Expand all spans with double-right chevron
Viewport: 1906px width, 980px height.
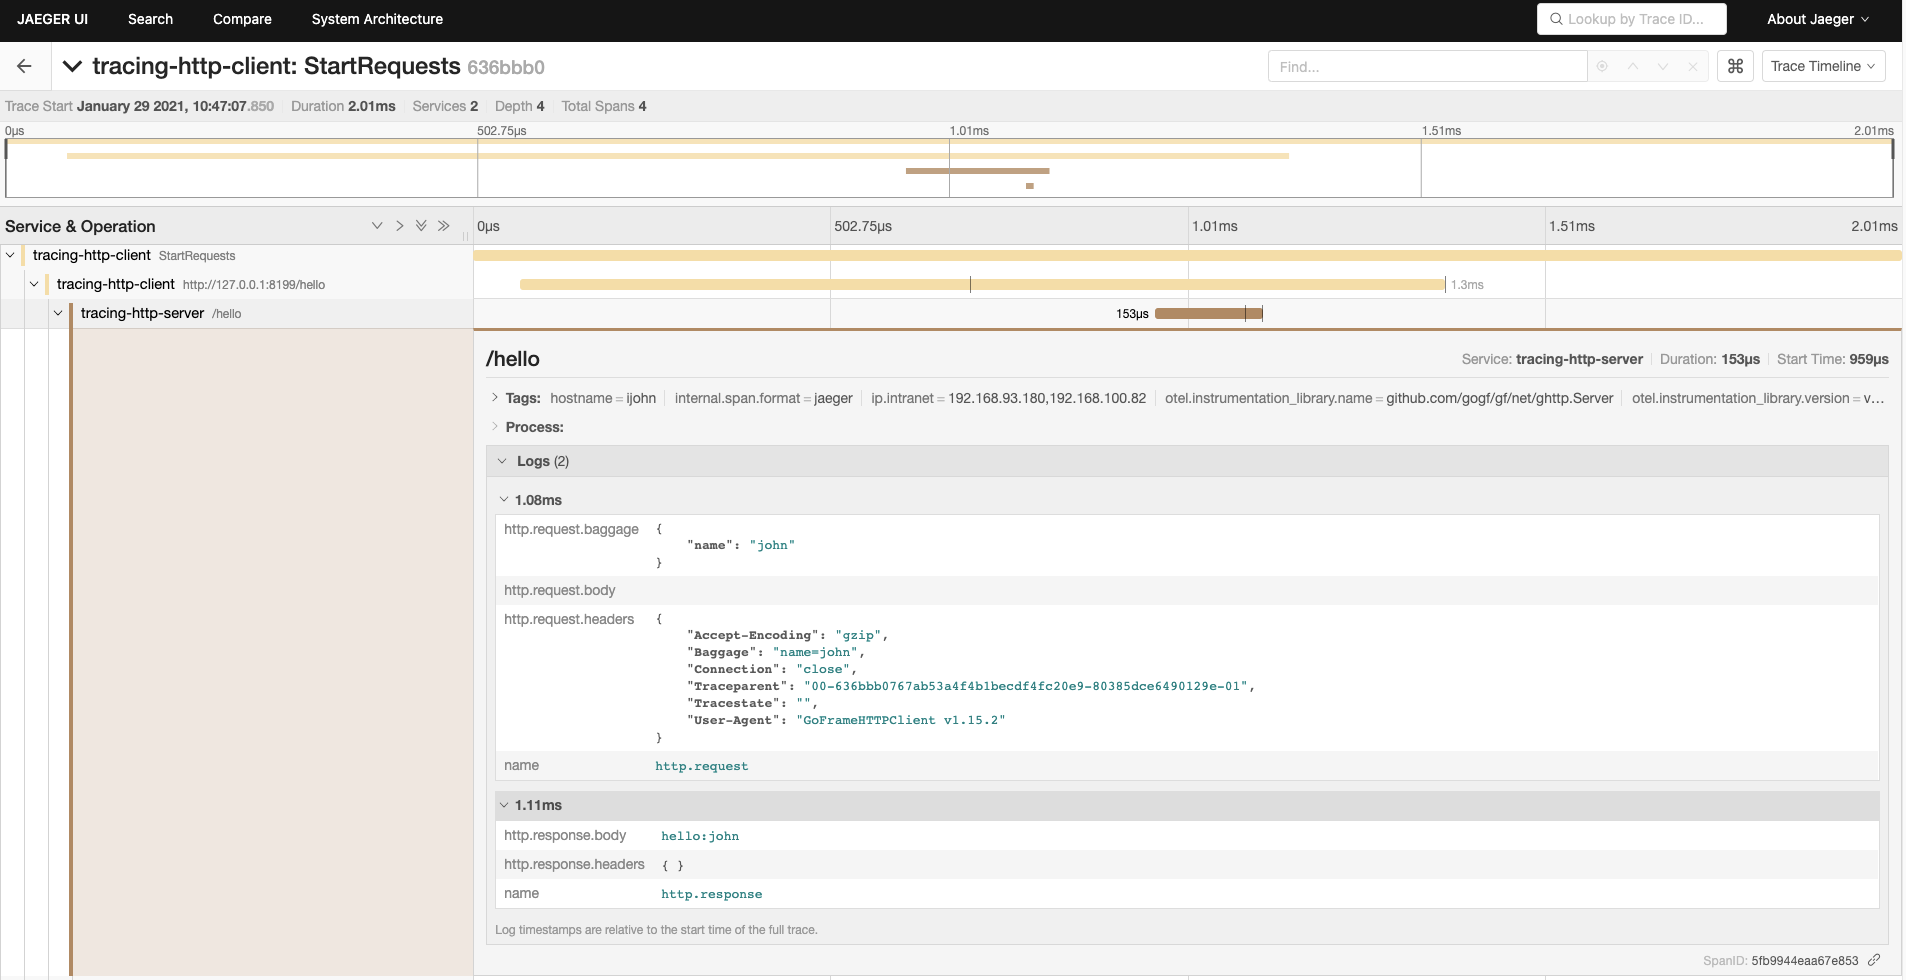click(x=444, y=226)
